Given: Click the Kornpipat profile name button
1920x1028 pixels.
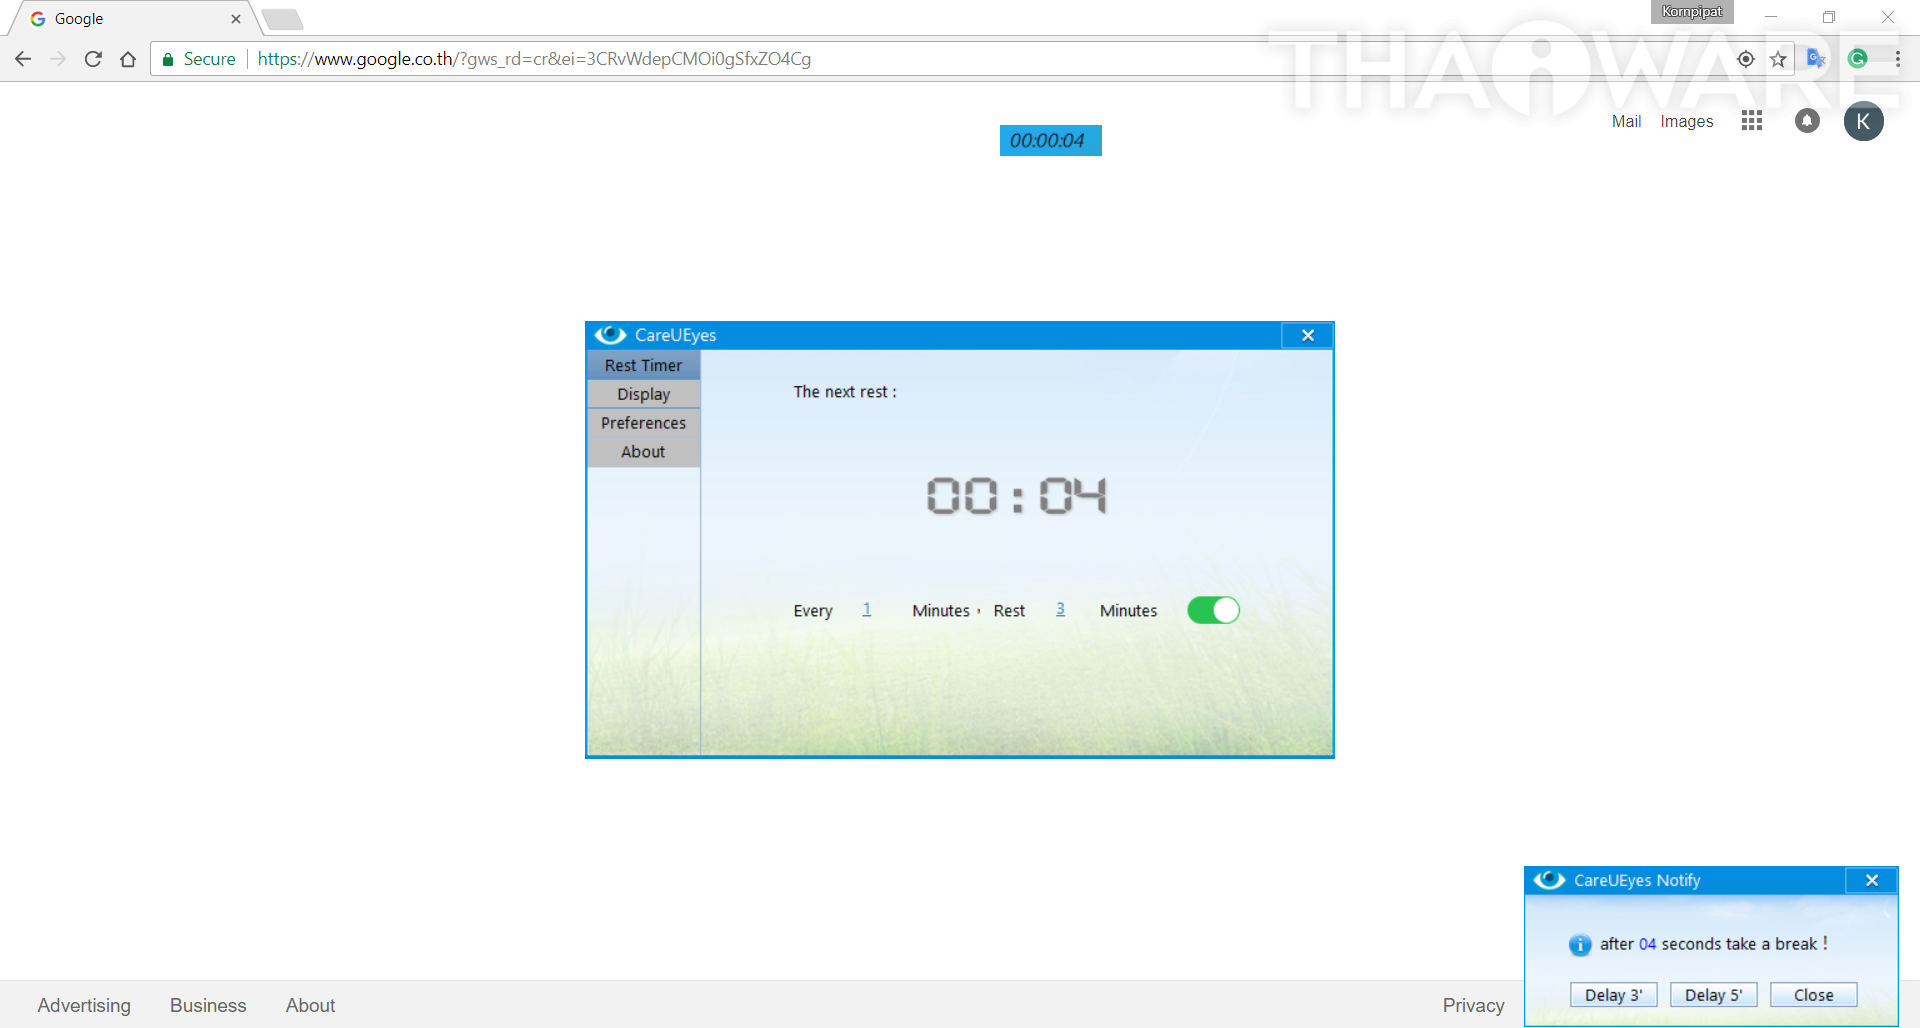Looking at the screenshot, I should tap(1692, 12).
